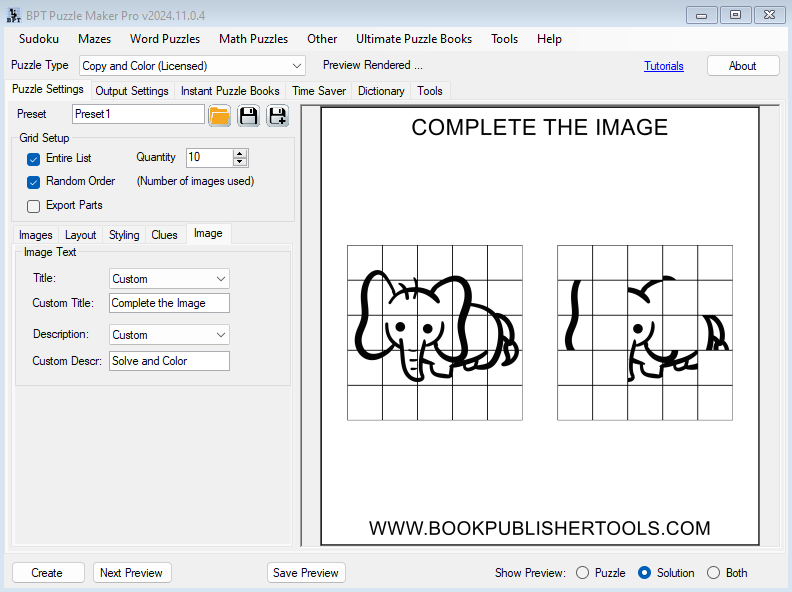Click the BPT app icon in title bar
This screenshot has height=592, width=792.
click(13, 14)
